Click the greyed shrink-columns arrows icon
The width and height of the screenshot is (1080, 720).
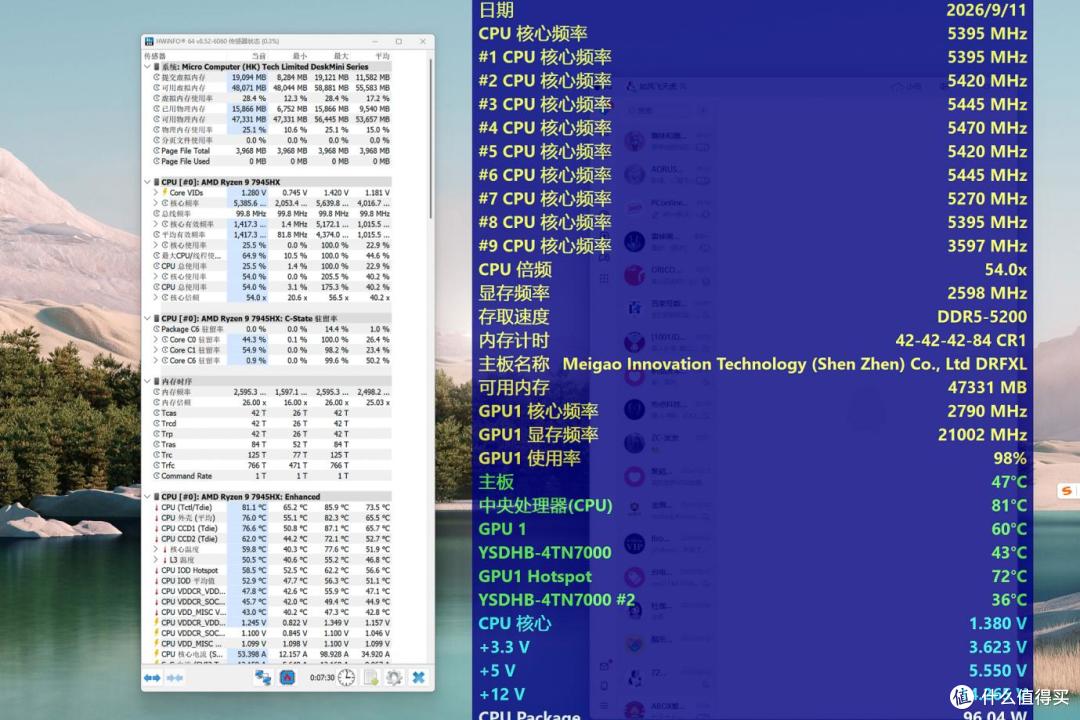(174, 678)
